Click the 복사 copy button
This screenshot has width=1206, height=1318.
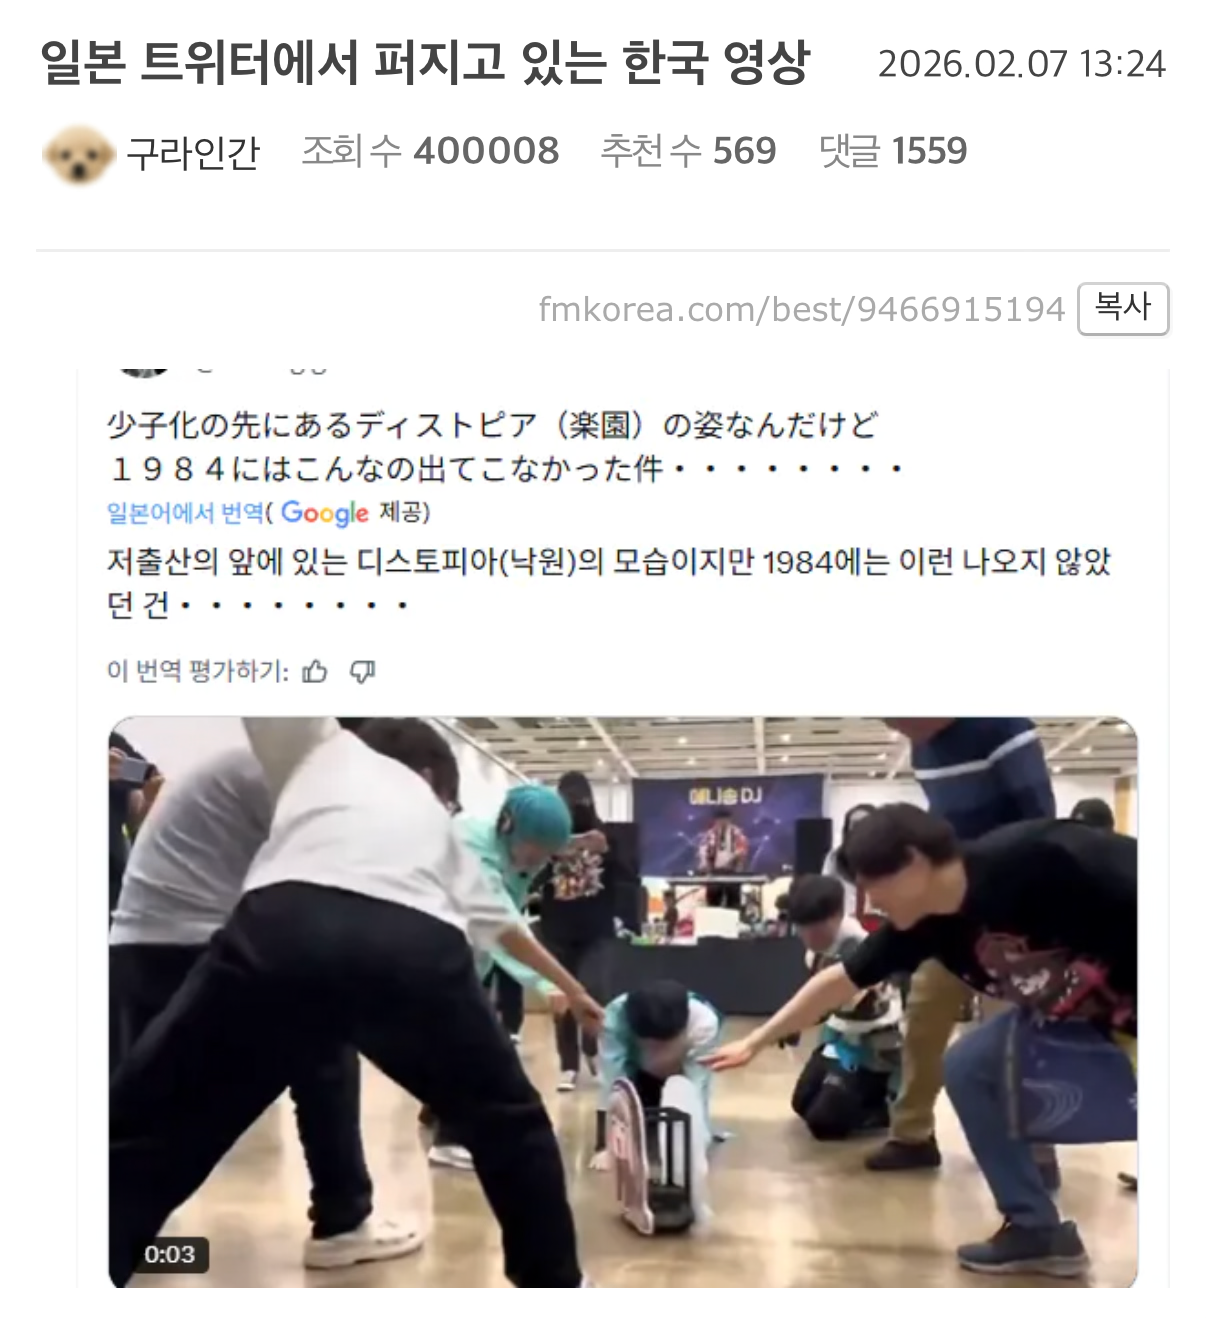click(1123, 308)
